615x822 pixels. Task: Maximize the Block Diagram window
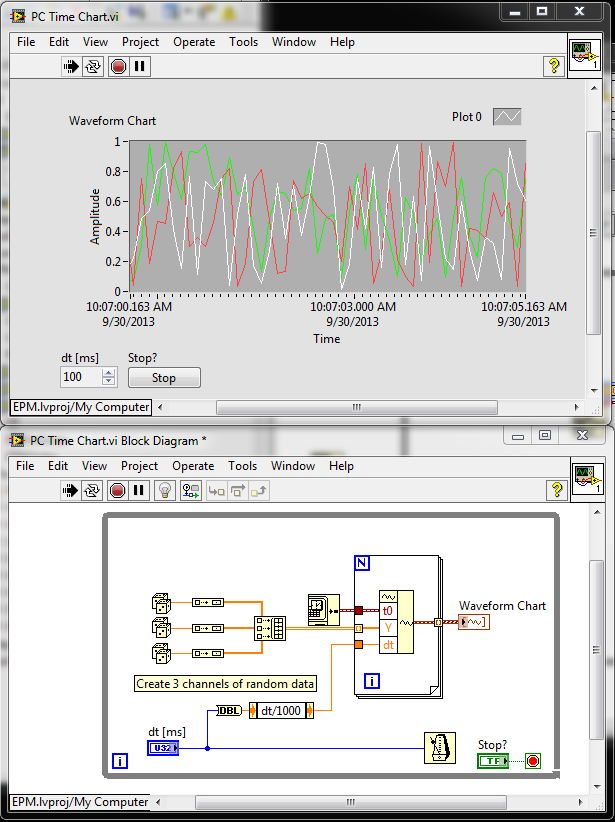point(545,435)
